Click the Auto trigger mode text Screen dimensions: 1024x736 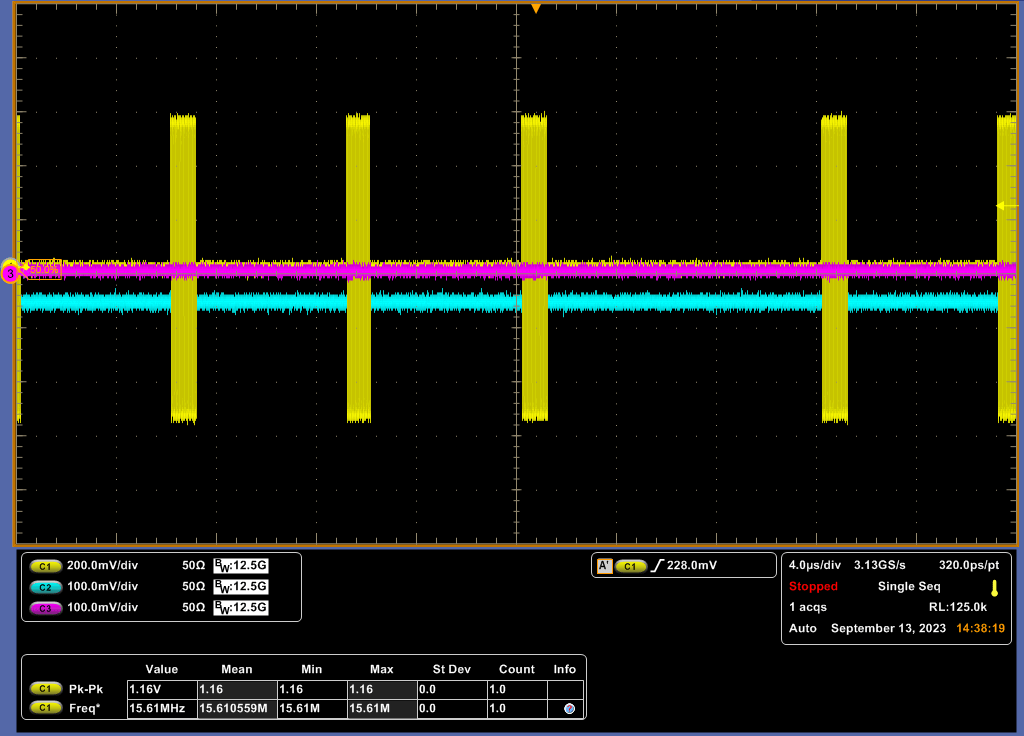coord(803,628)
